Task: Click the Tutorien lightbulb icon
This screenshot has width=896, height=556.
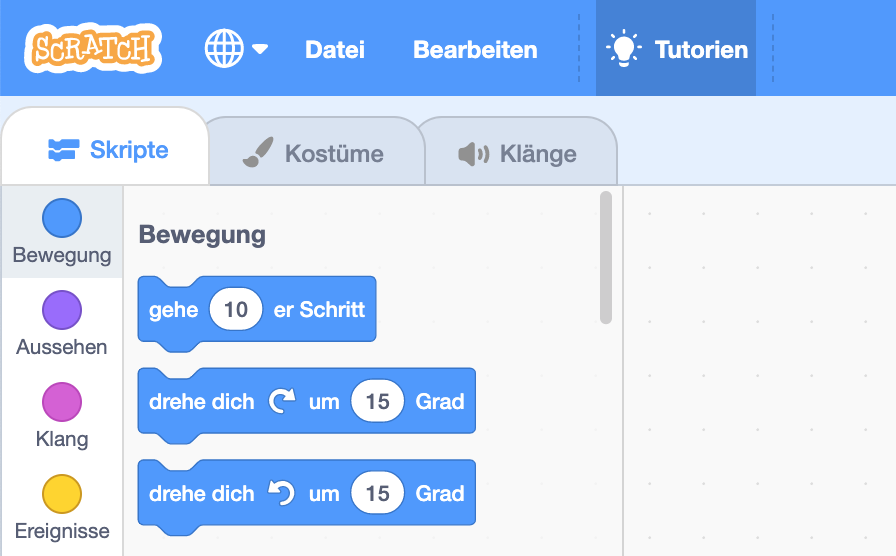Action: coord(624,48)
